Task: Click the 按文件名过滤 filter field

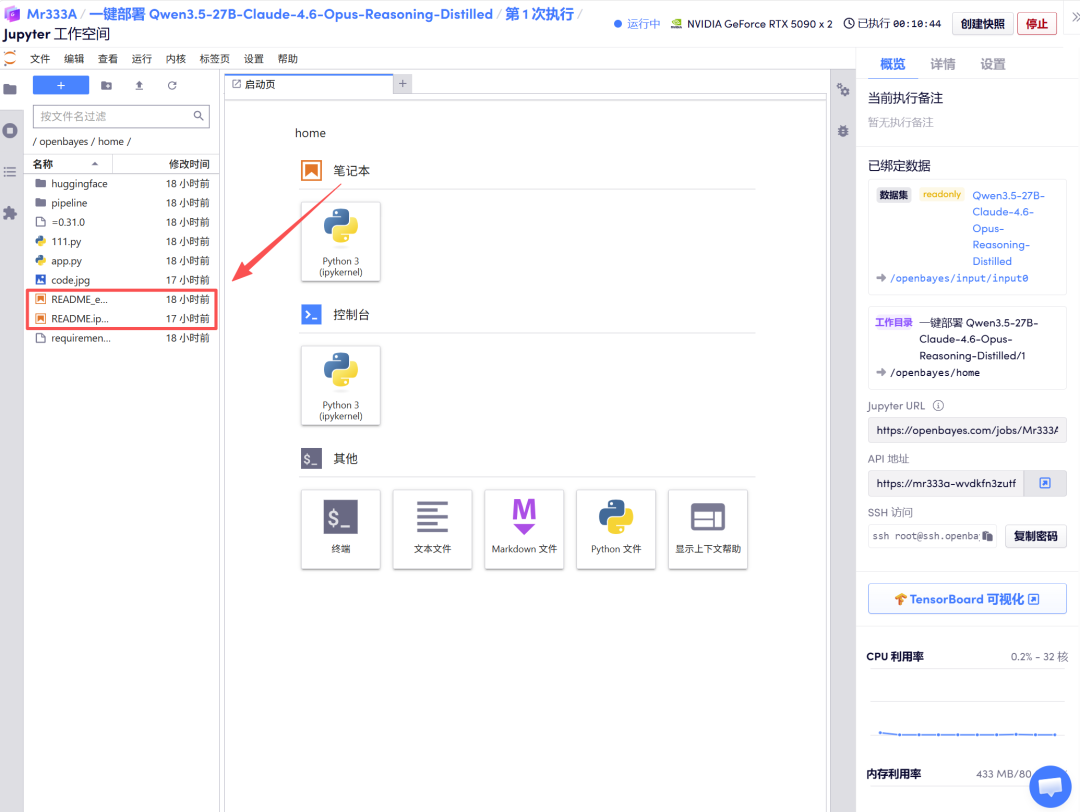Action: pos(121,116)
